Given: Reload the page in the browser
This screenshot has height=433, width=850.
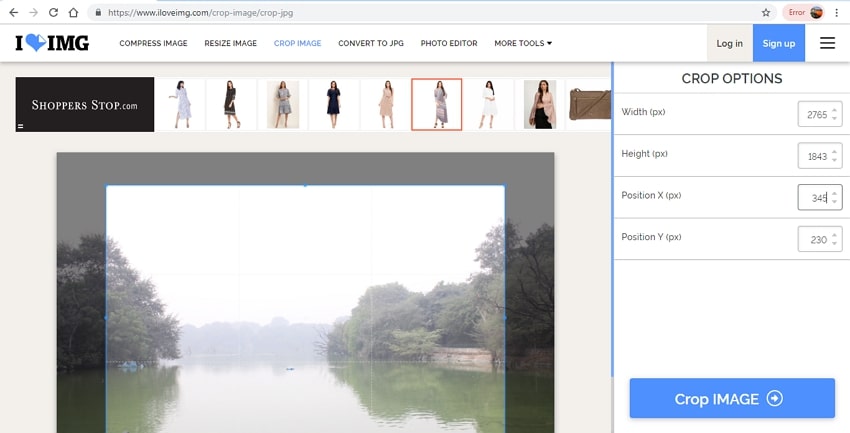Looking at the screenshot, I should click(53, 13).
